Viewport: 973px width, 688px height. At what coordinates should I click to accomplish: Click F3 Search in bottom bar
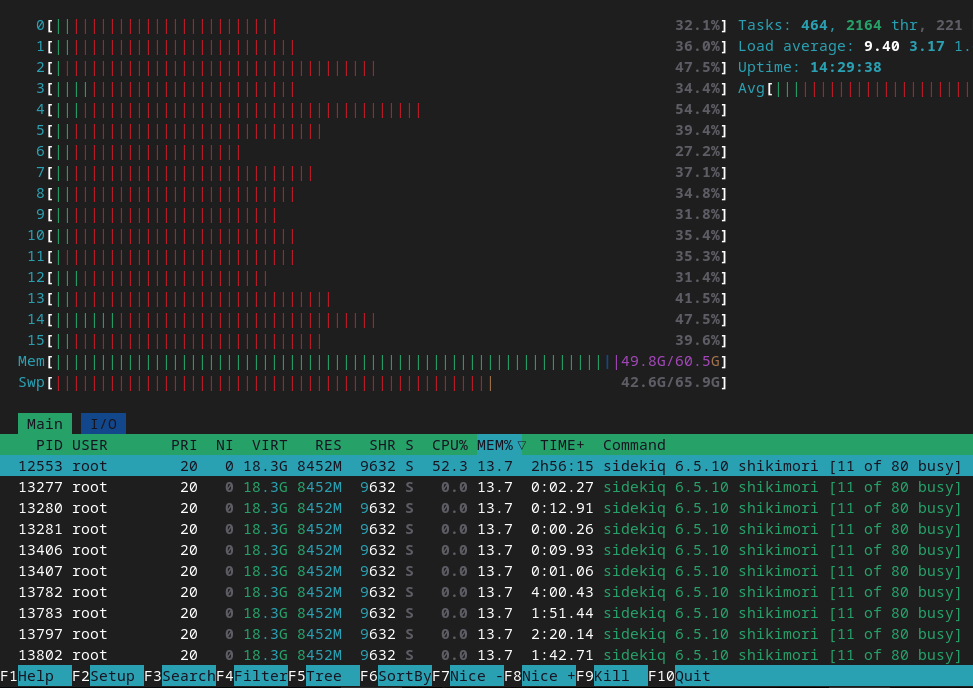(187, 676)
